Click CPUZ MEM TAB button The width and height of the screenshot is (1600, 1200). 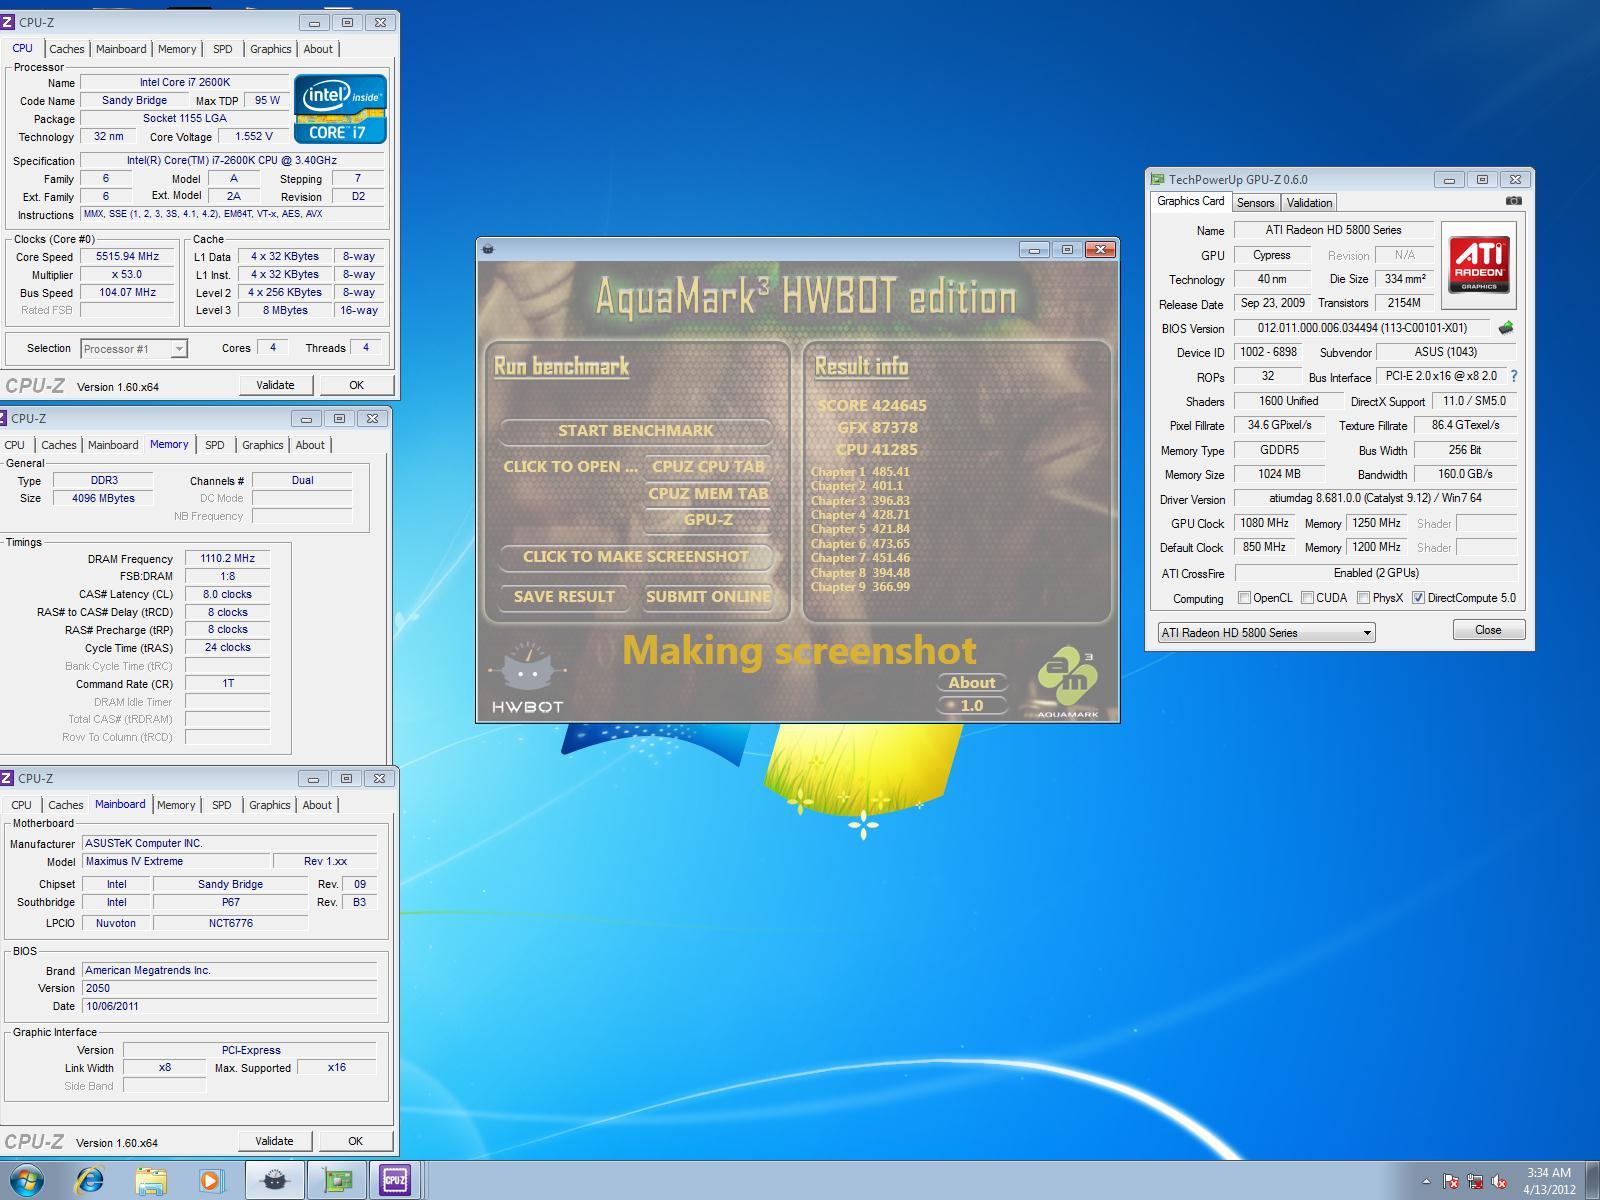click(708, 494)
